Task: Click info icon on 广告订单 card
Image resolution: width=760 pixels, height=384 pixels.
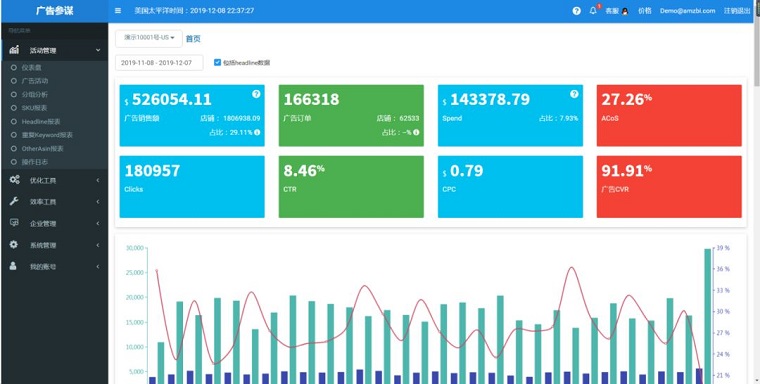Action: pyautogui.click(x=416, y=132)
